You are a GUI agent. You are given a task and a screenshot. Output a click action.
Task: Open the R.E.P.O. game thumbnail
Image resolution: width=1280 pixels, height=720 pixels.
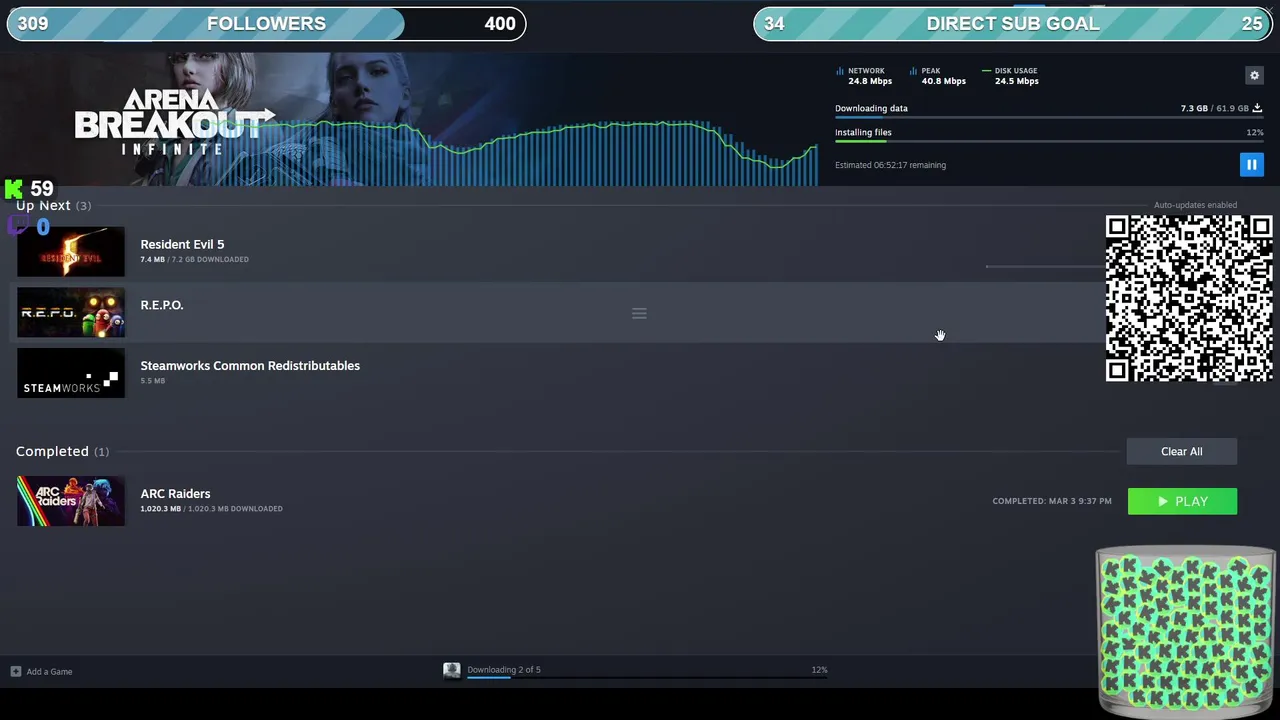pyautogui.click(x=71, y=312)
